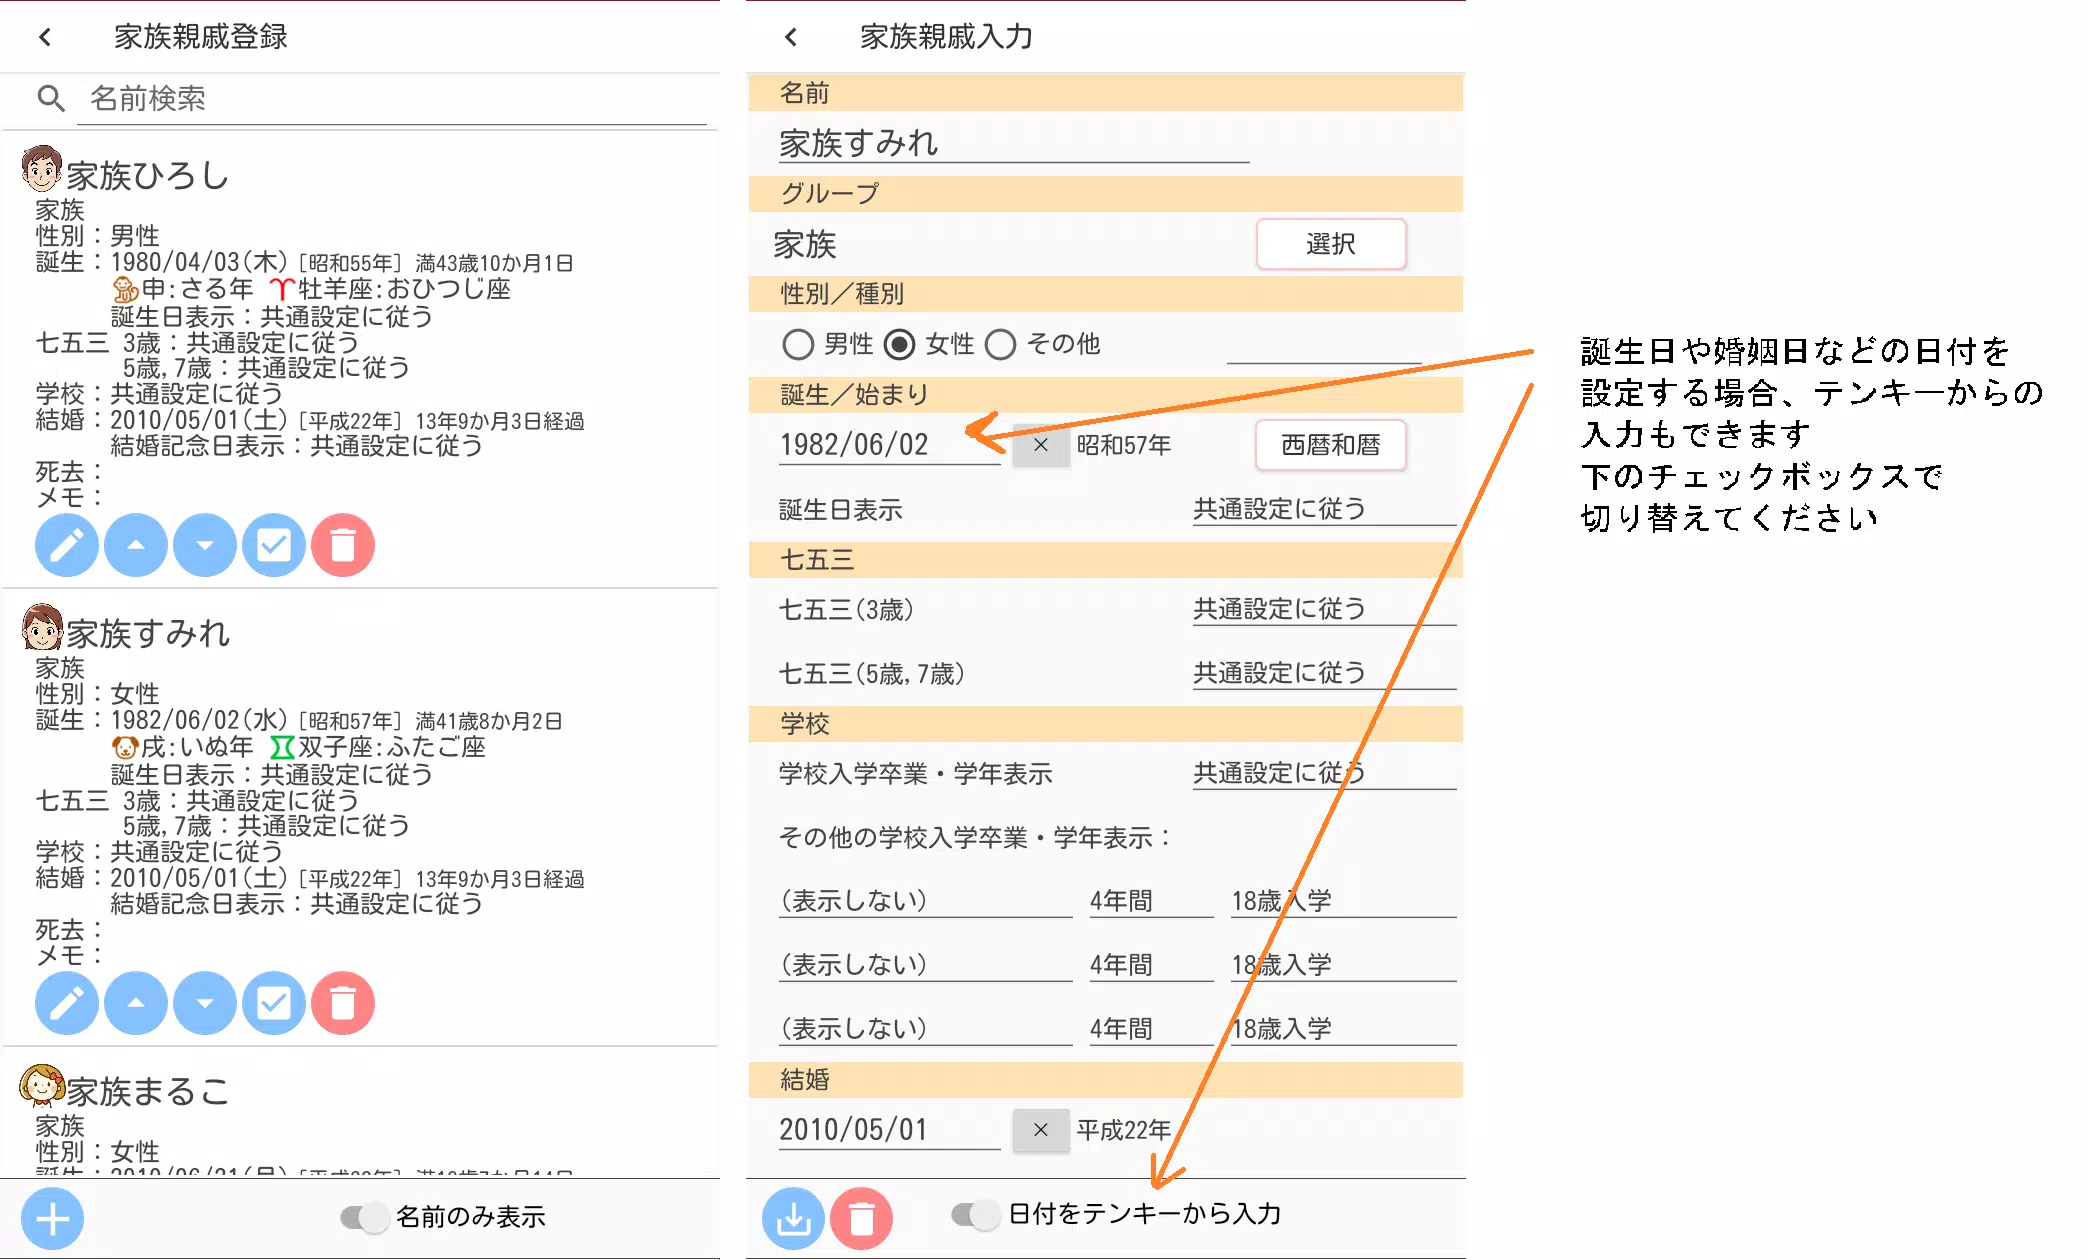Open the 学校入学卒業・学年表示 dropdown
The image size is (2088, 1260).
(x=1323, y=773)
